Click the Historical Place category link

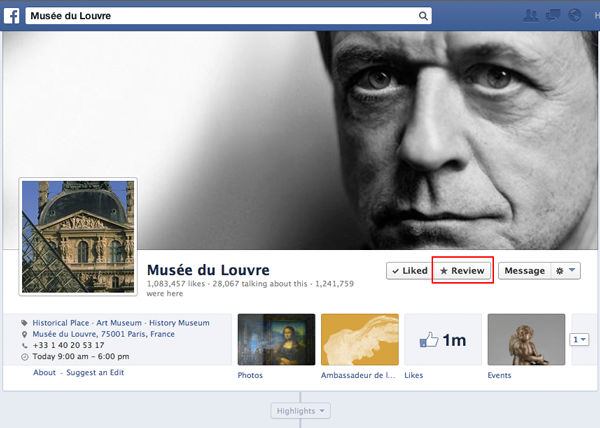pyautogui.click(x=60, y=323)
